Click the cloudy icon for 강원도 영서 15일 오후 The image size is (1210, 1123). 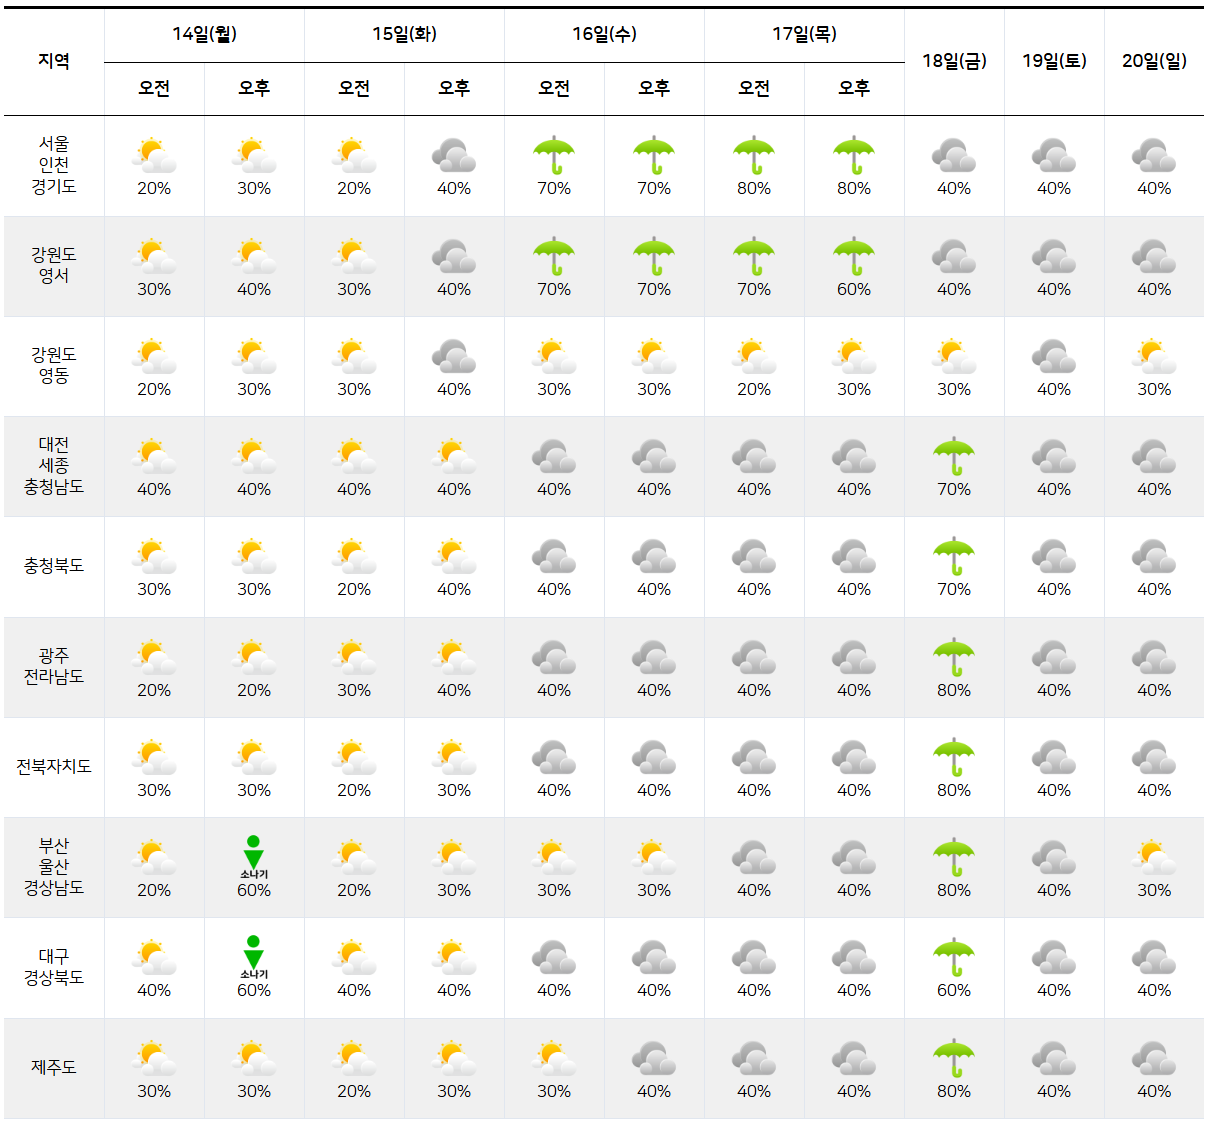click(x=454, y=257)
